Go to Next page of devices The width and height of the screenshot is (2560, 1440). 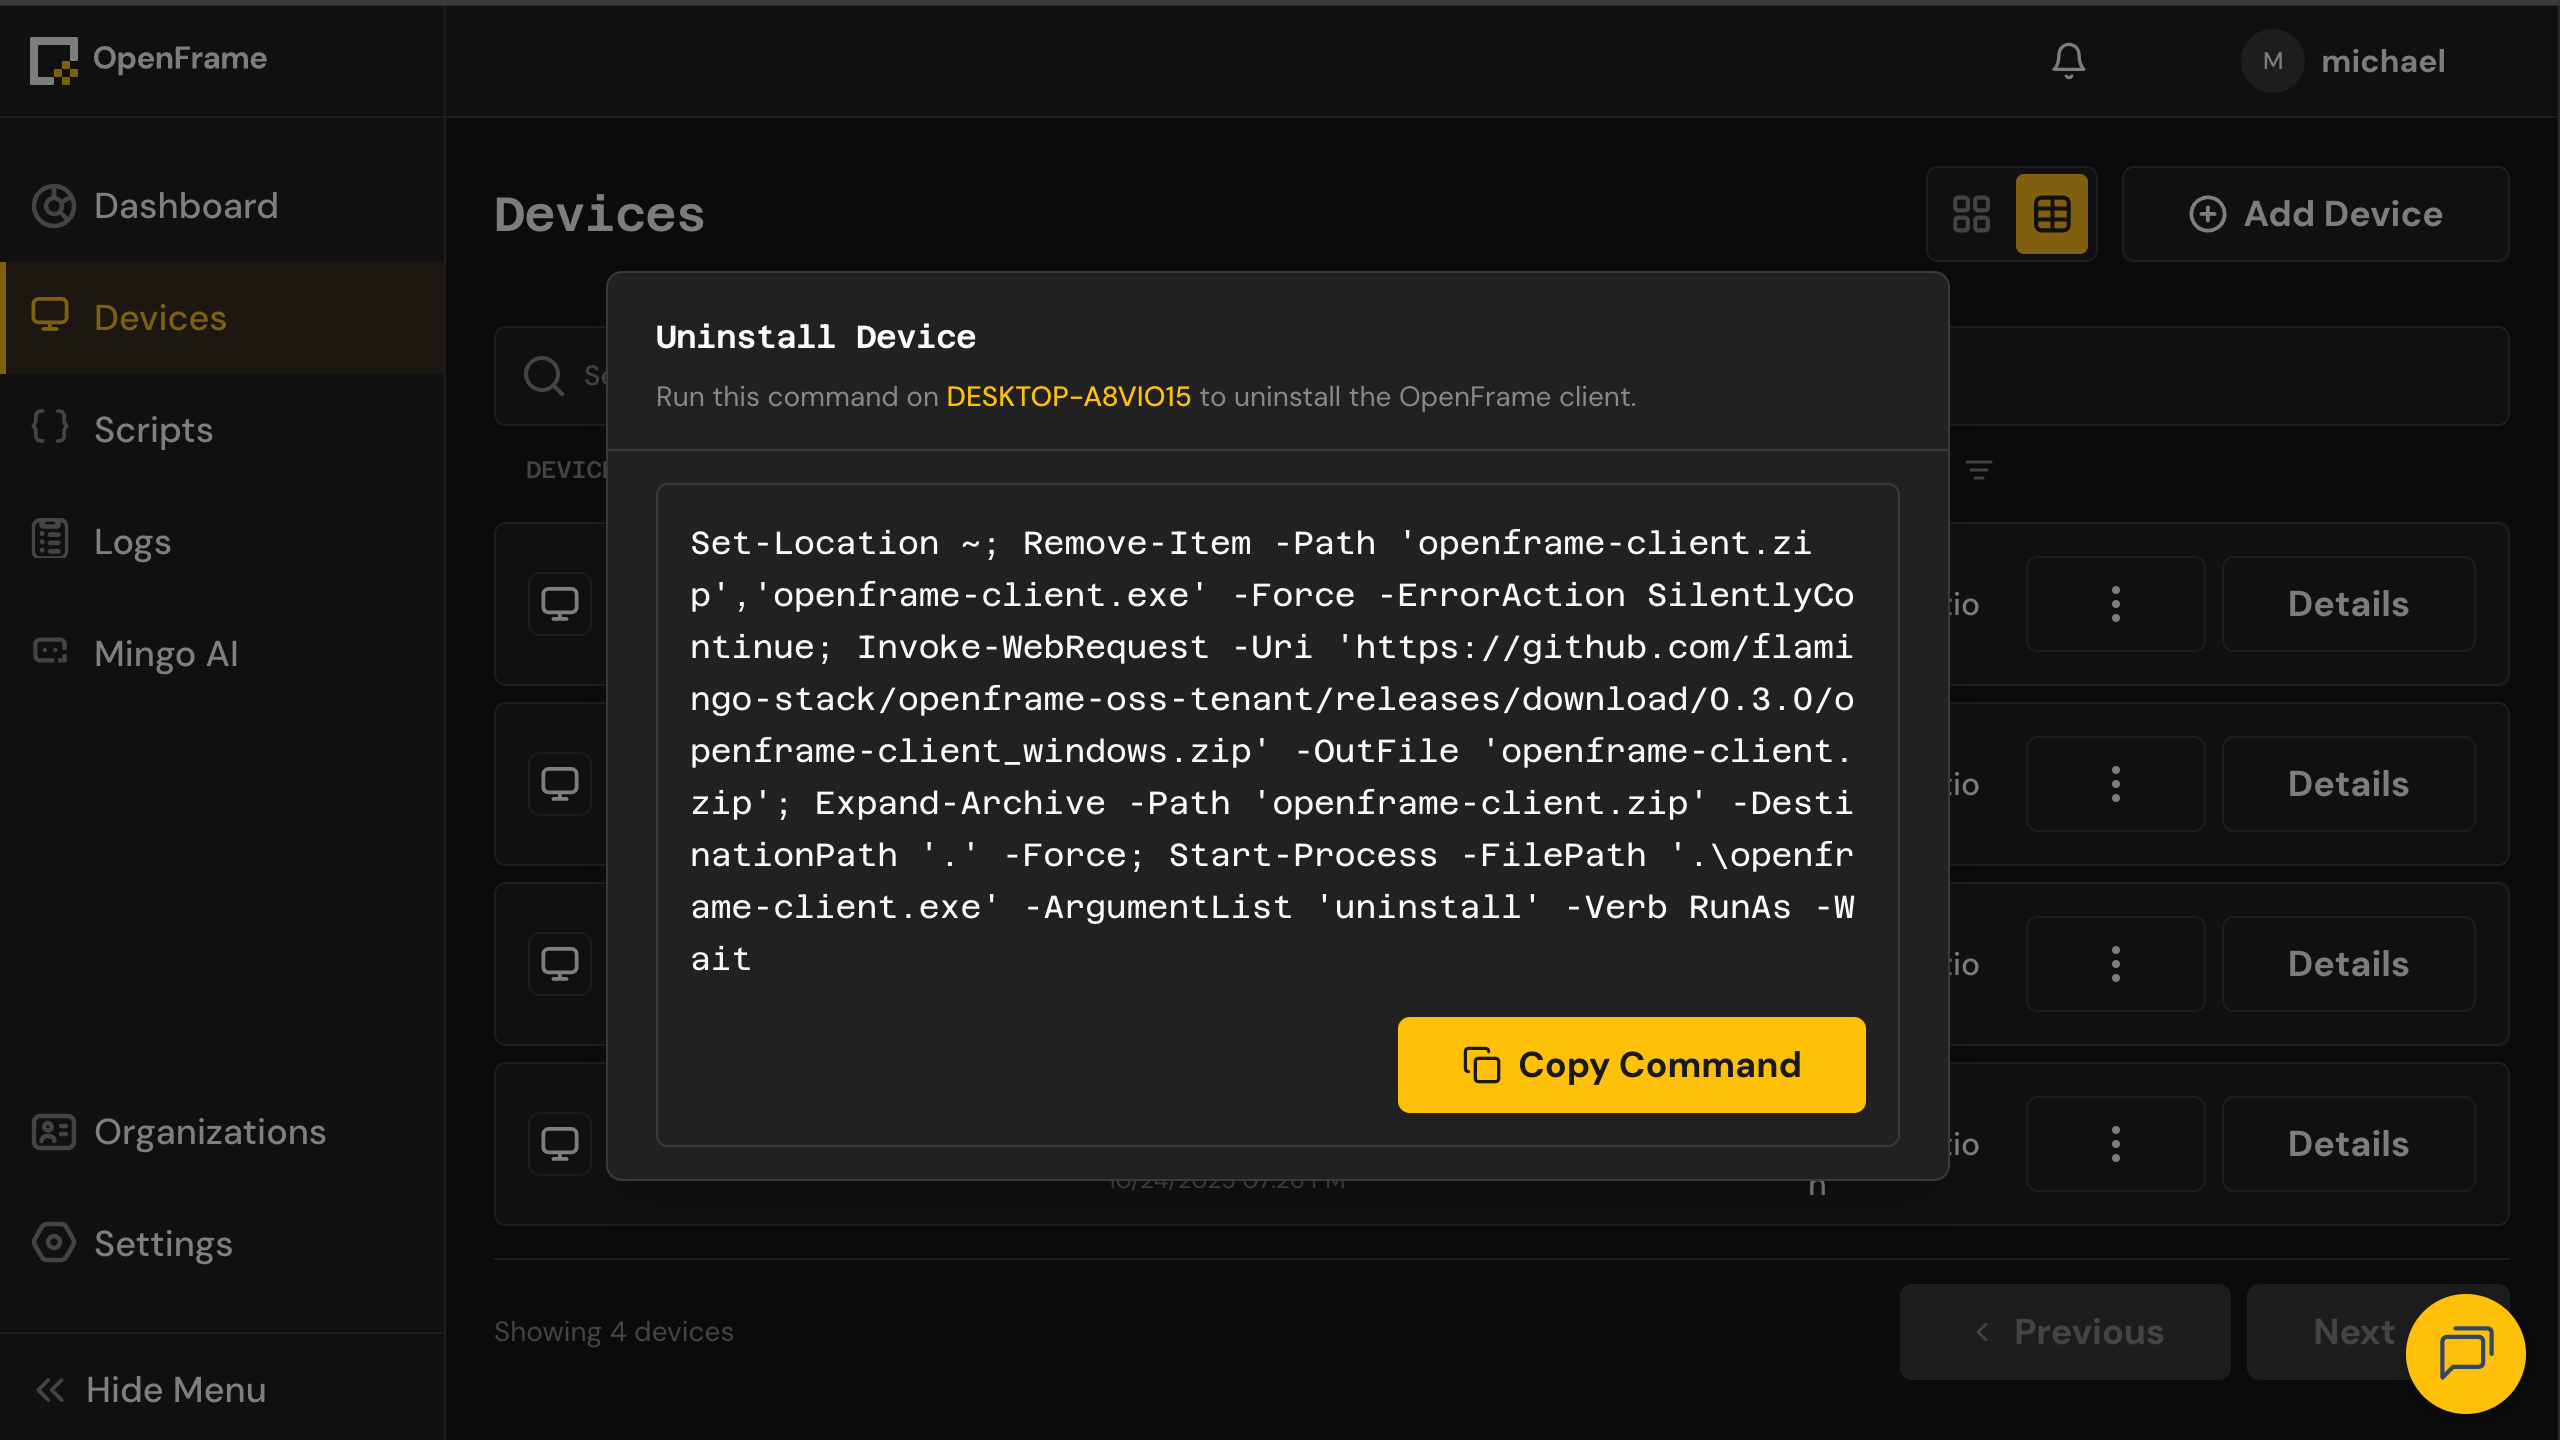coord(2353,1332)
